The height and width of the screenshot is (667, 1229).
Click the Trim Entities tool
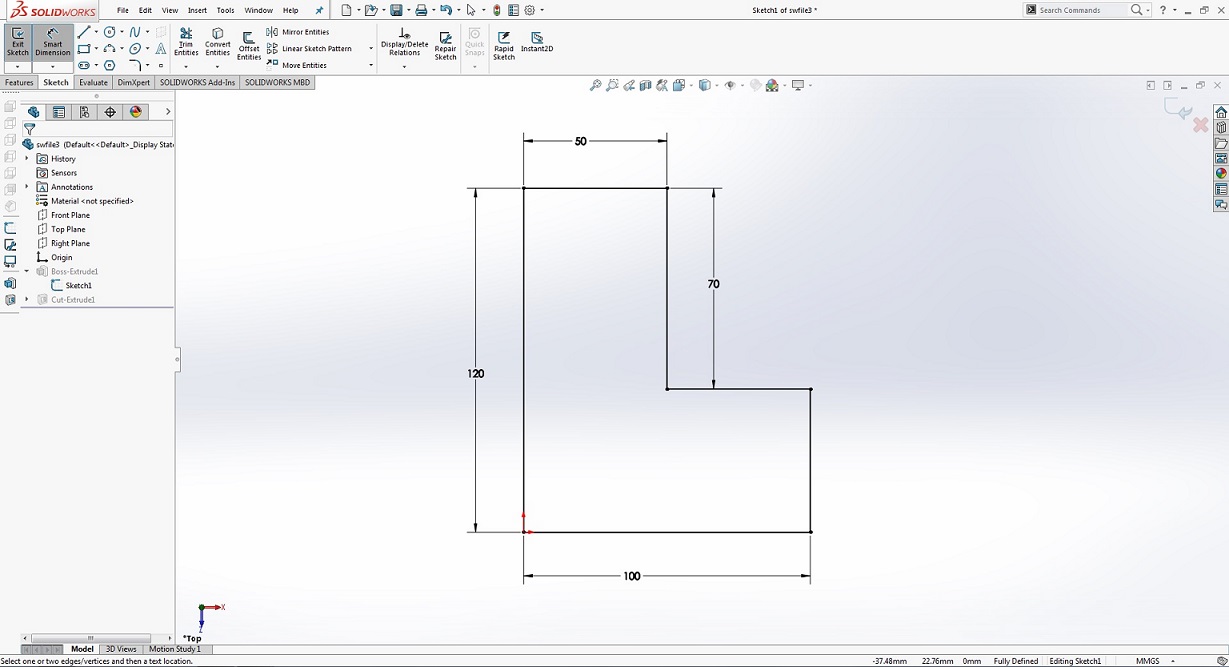(186, 42)
